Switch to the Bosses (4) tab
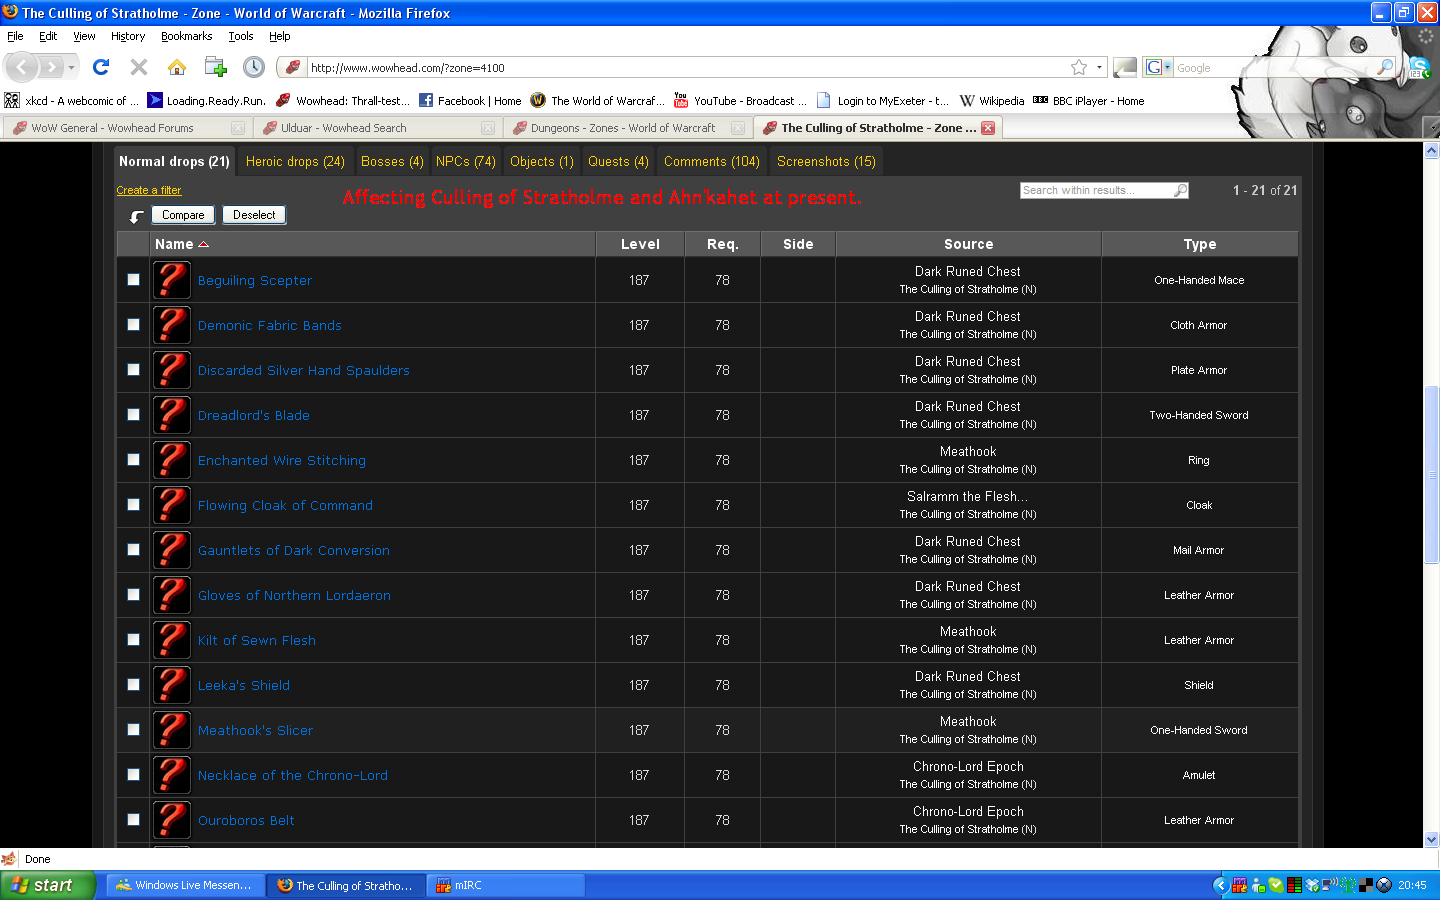1440x900 pixels. (392, 161)
